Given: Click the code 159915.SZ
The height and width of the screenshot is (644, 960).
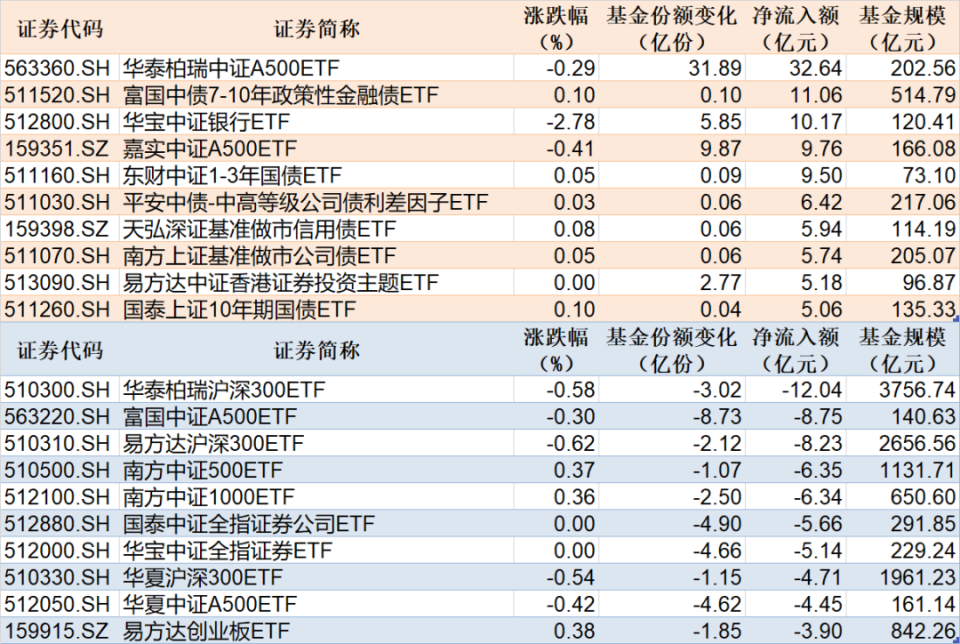Looking at the screenshot, I should 56,631.
